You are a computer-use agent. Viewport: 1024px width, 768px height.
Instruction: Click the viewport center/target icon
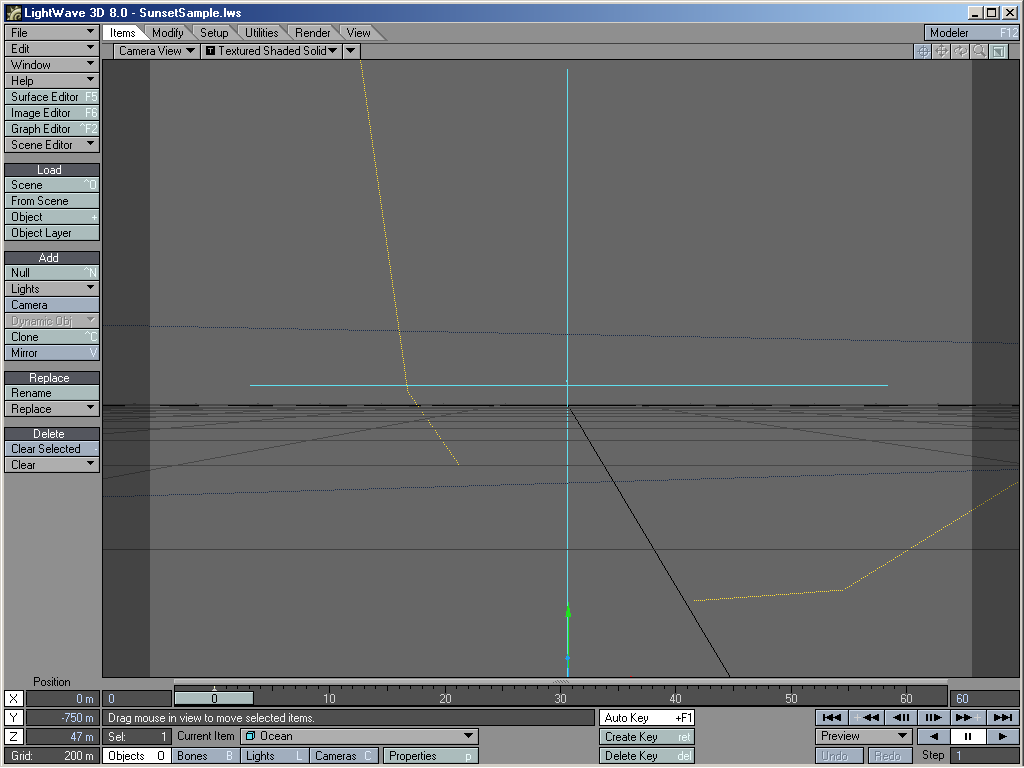(923, 51)
